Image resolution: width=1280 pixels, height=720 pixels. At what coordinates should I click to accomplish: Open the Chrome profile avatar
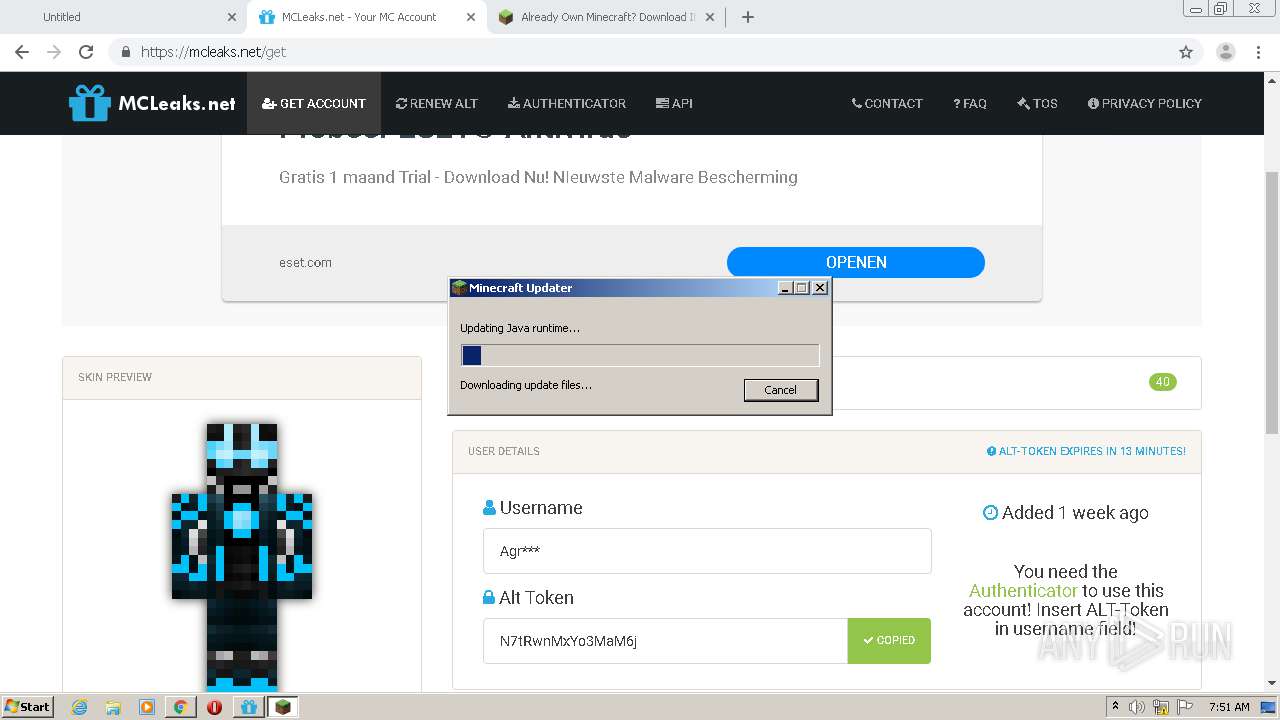pos(1225,52)
